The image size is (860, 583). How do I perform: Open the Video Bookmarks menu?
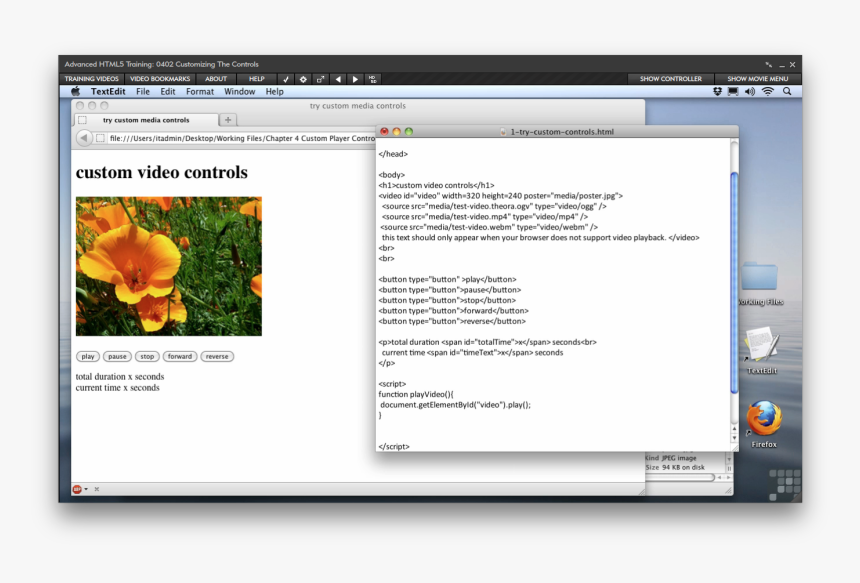160,79
